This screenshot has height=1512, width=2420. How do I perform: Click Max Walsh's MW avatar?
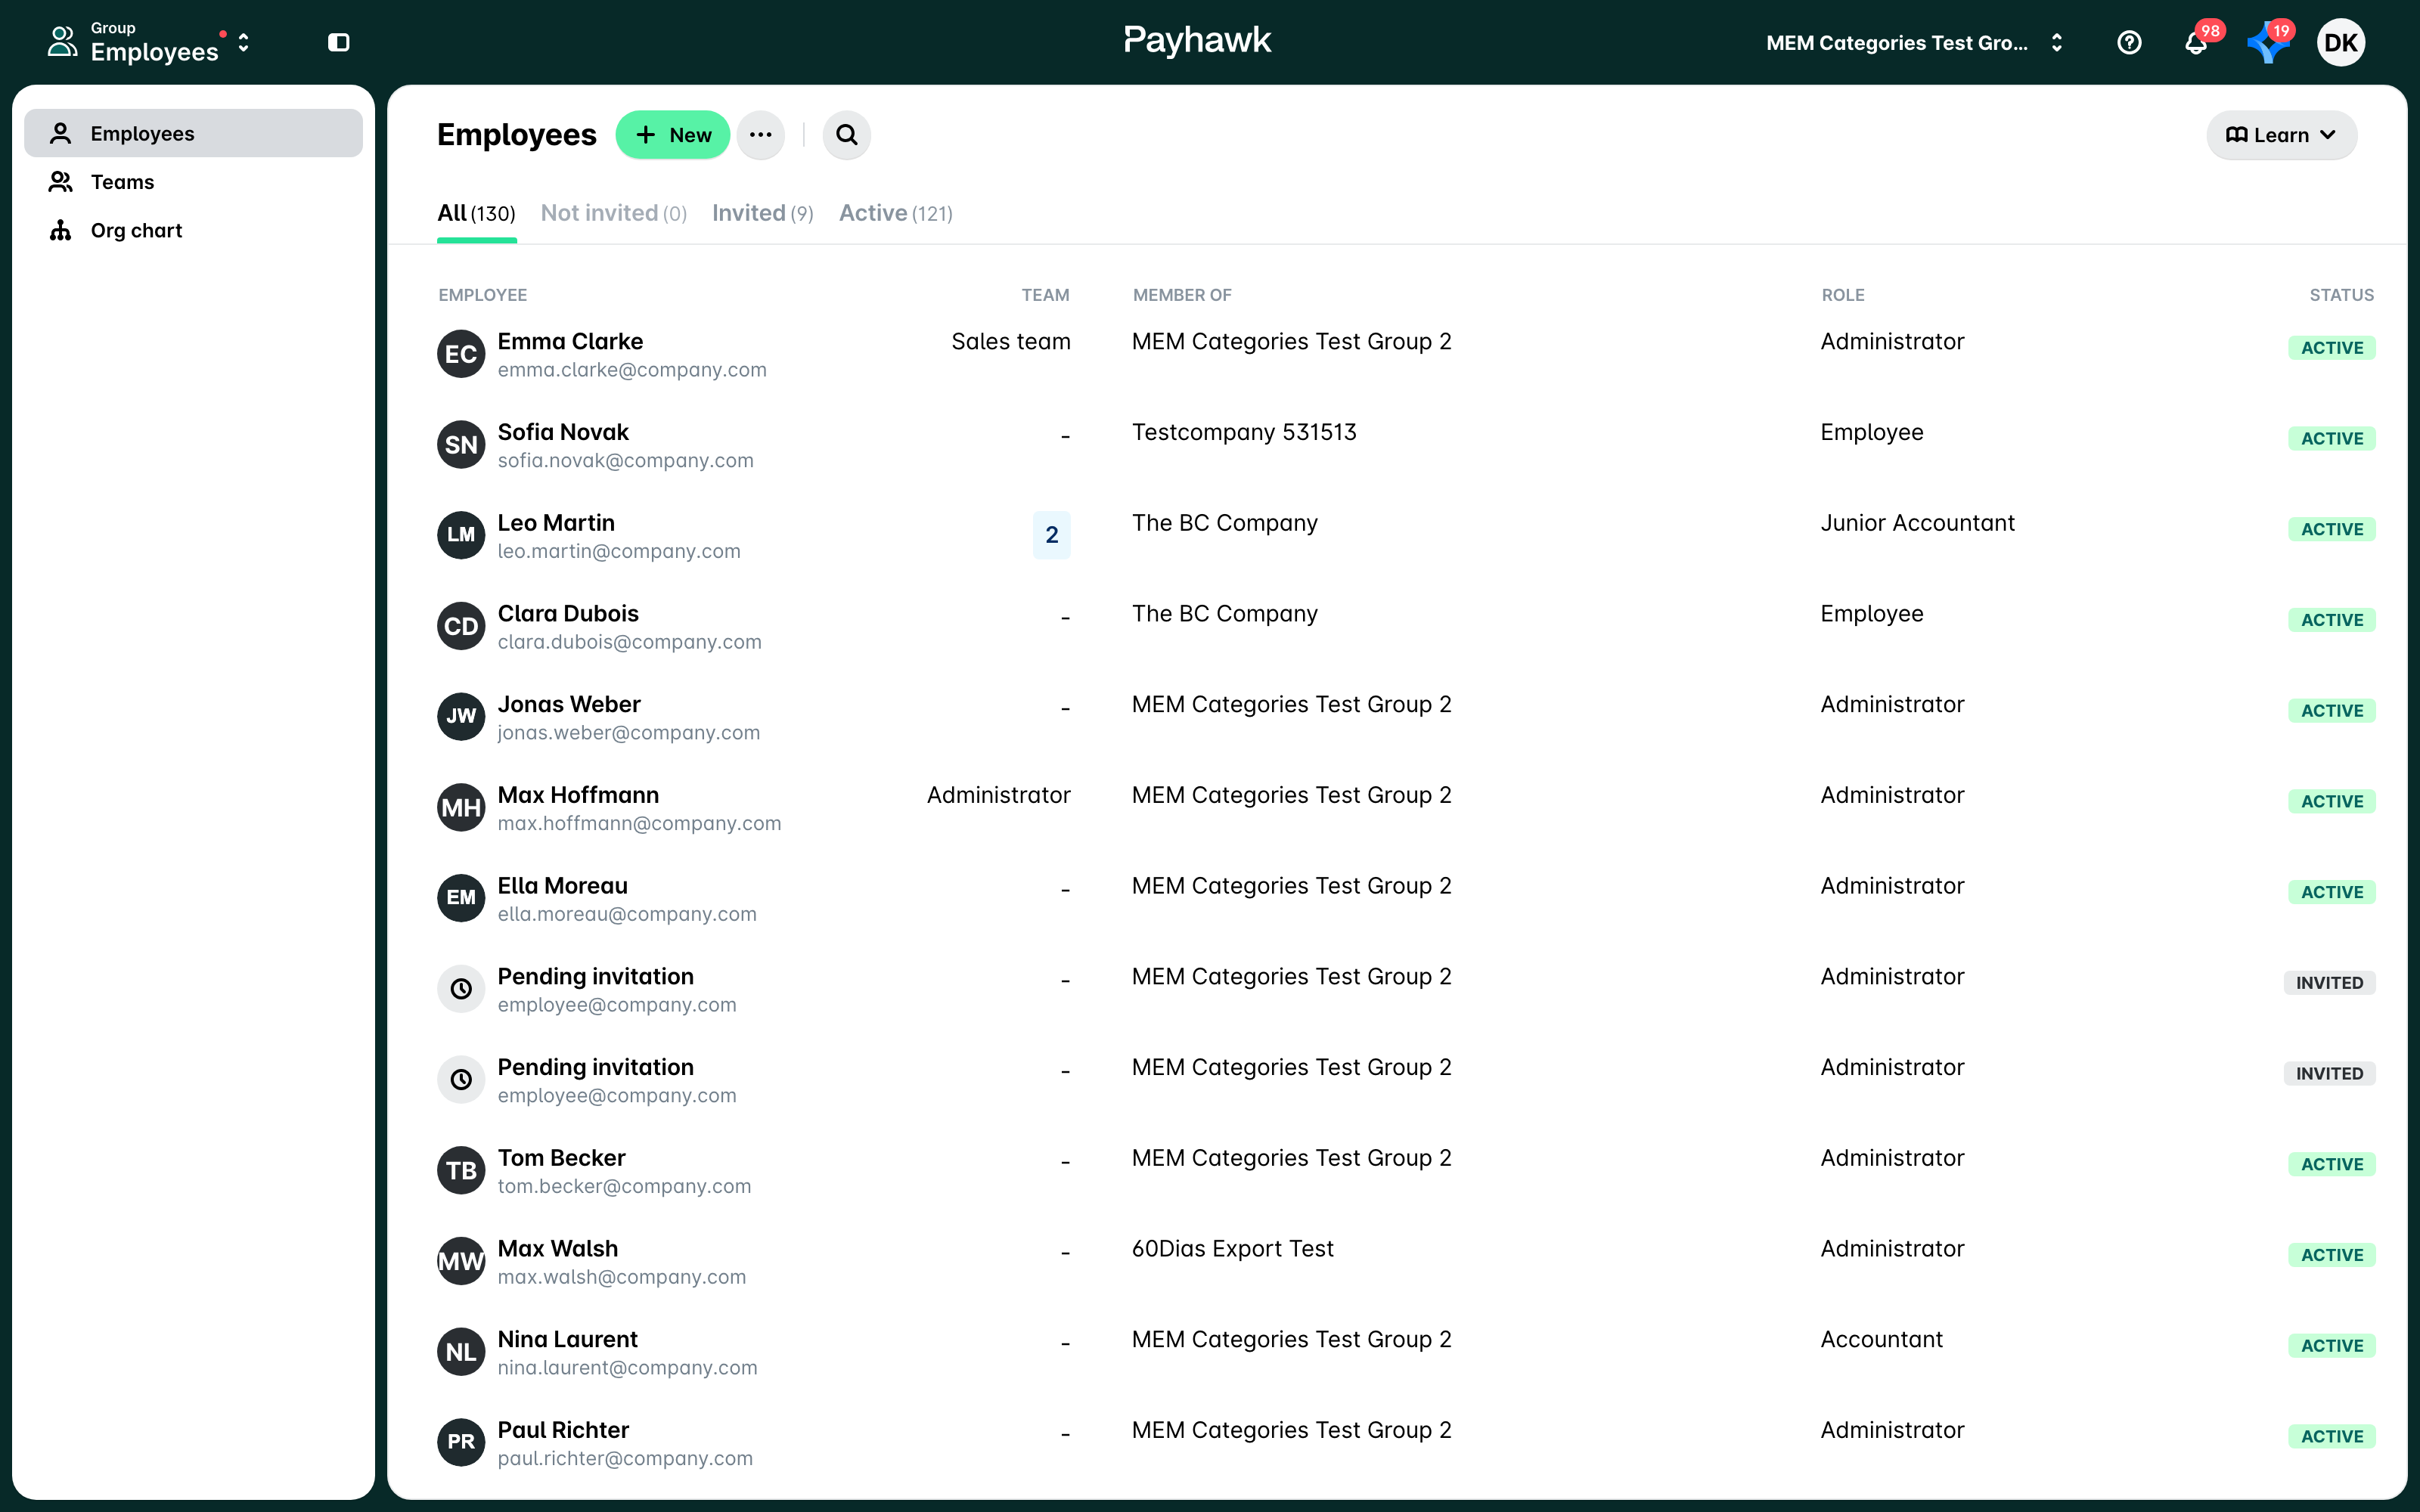(461, 1261)
